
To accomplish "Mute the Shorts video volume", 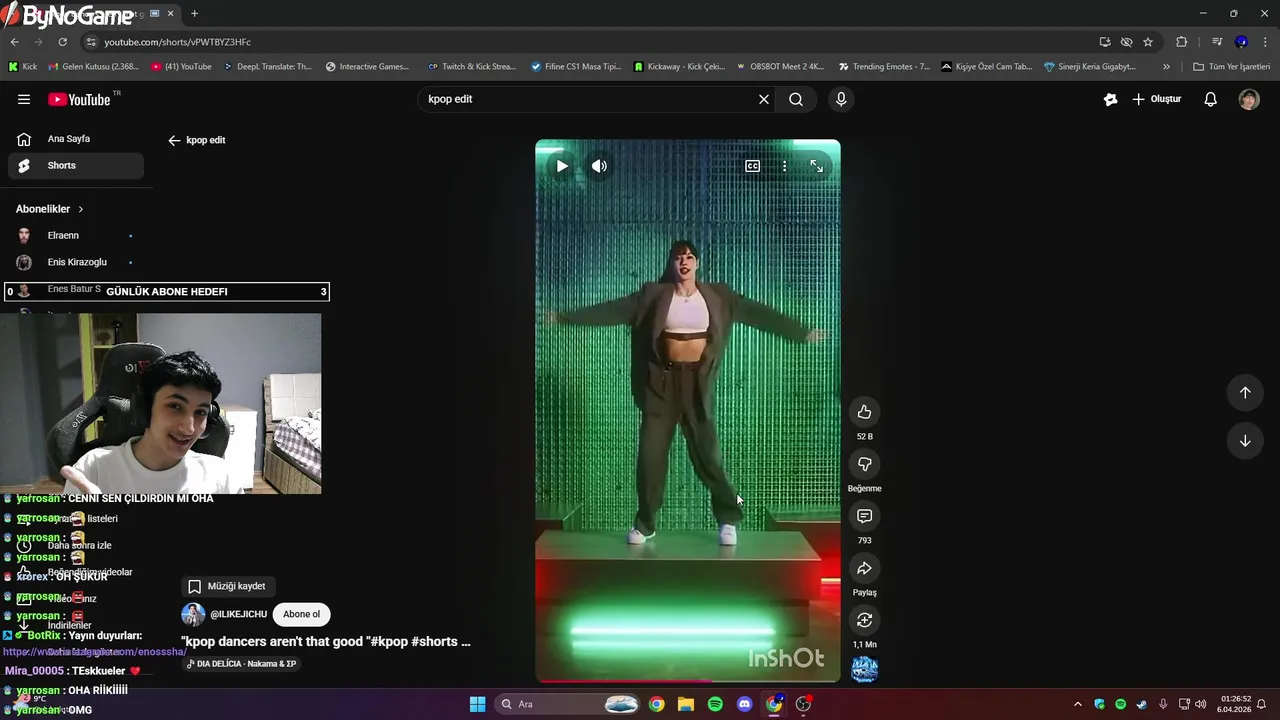I will (599, 166).
